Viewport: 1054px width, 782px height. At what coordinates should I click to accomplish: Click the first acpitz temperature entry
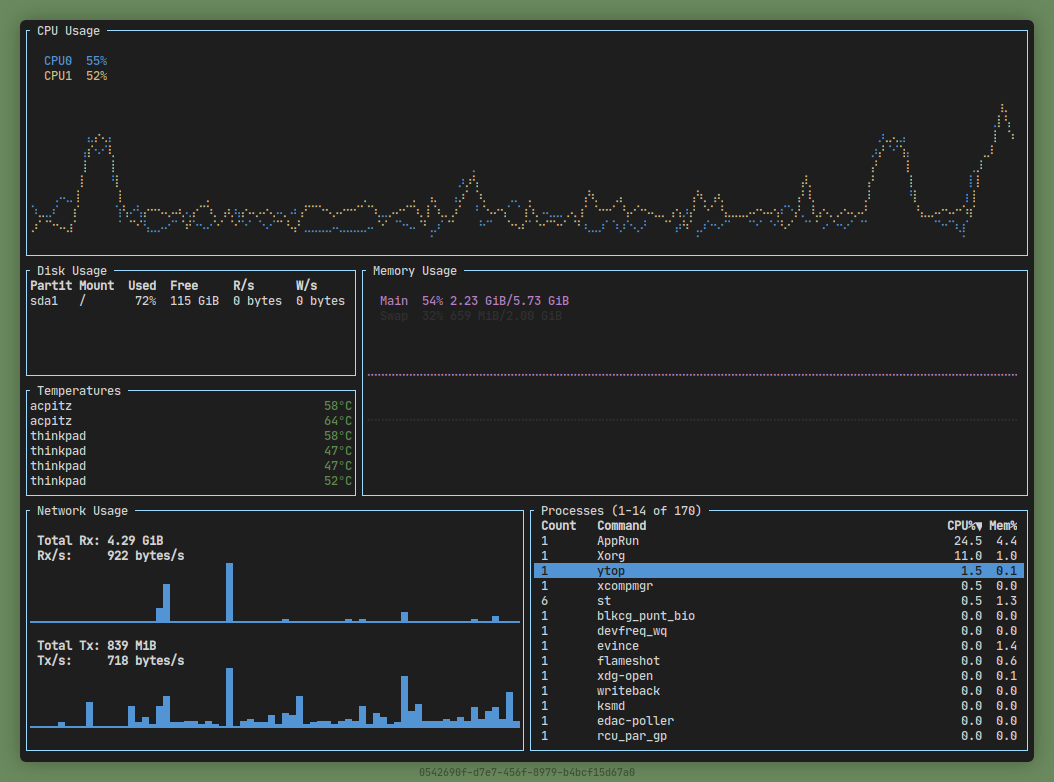pos(51,406)
